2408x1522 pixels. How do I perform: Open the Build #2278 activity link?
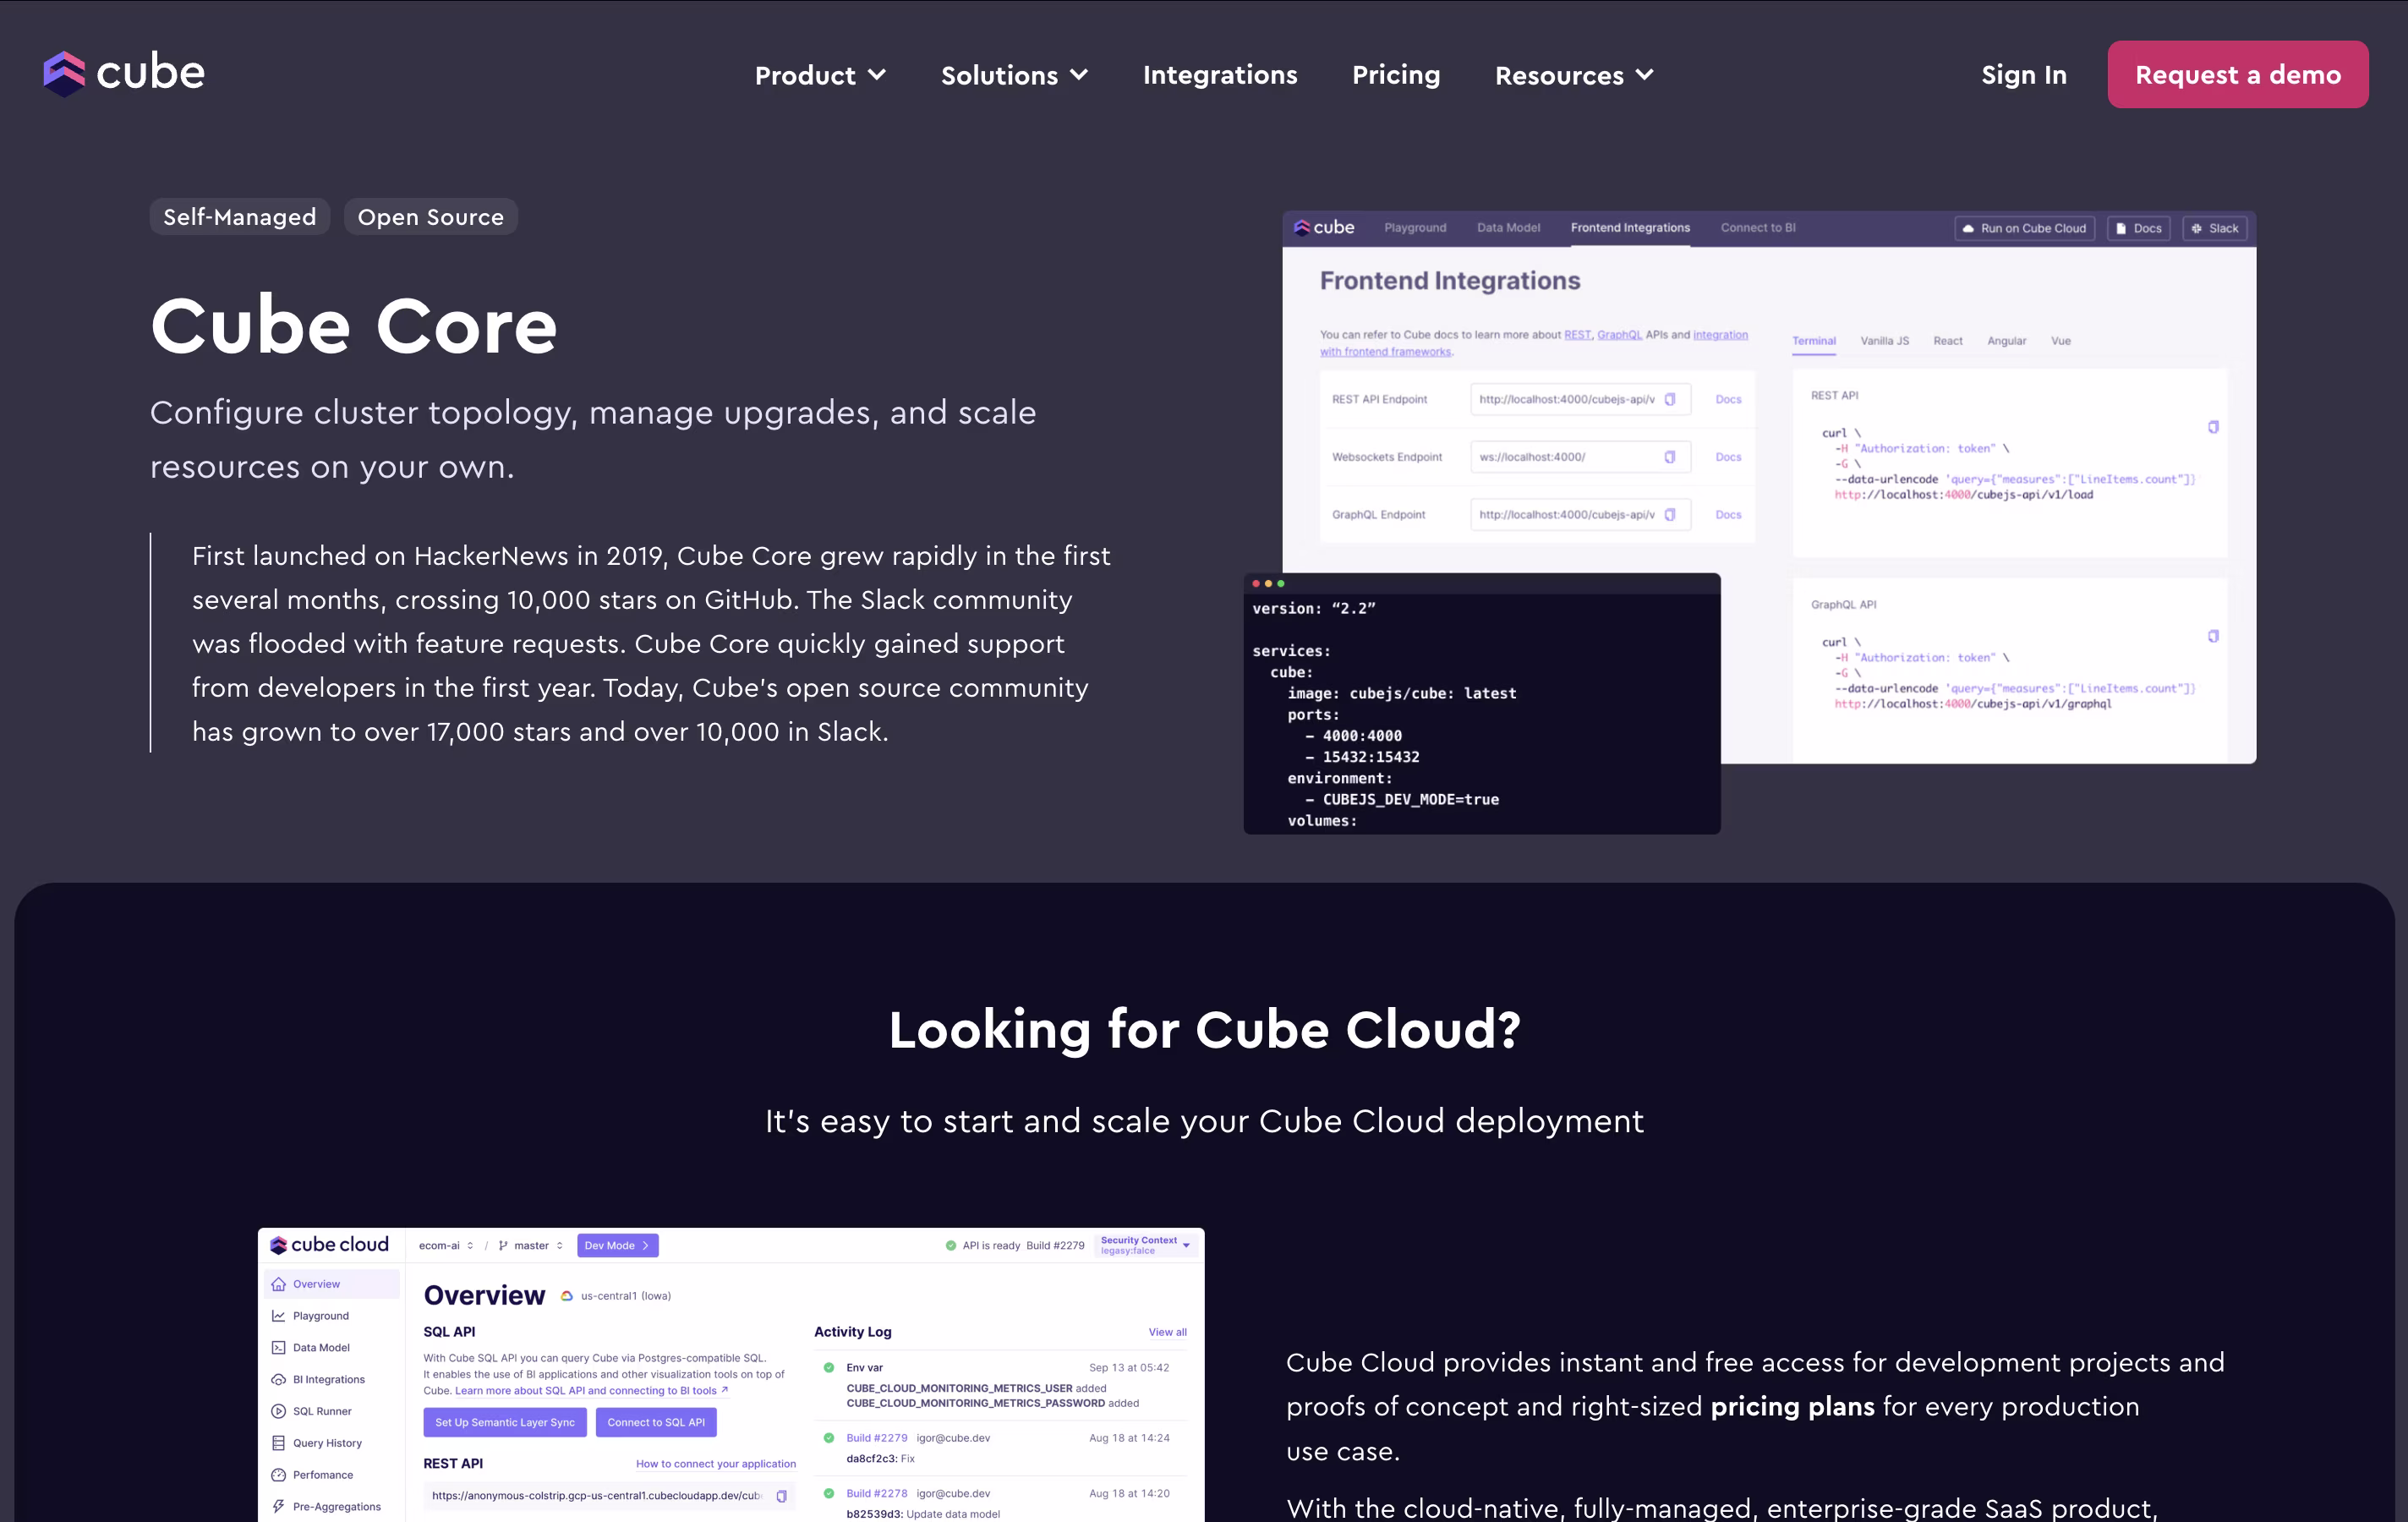click(x=877, y=1494)
